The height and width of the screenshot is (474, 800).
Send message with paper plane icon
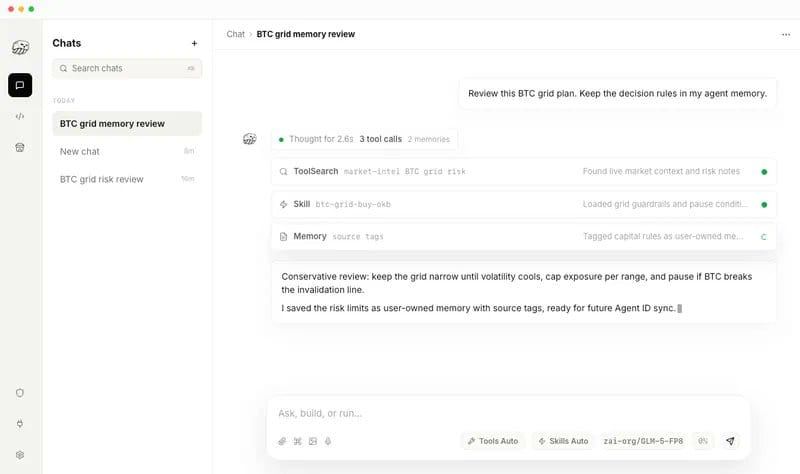pos(730,441)
